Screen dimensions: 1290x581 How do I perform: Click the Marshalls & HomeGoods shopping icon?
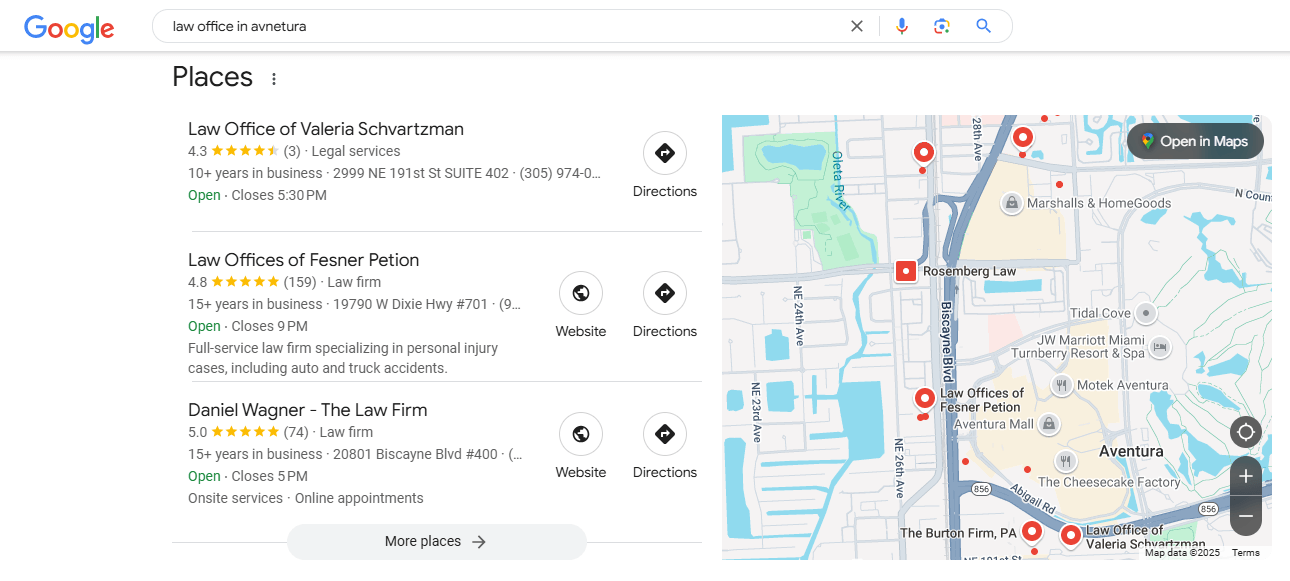coord(1012,203)
